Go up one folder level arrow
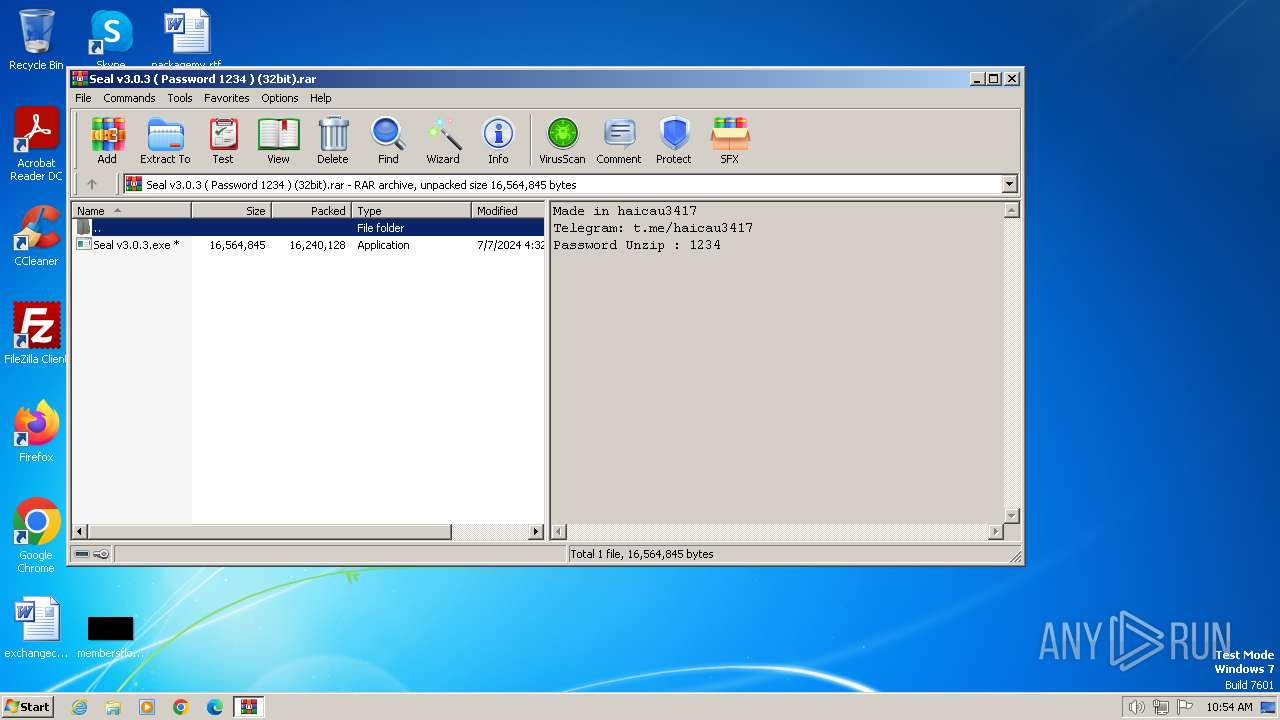Viewport: 1280px width, 720px height. [92, 184]
